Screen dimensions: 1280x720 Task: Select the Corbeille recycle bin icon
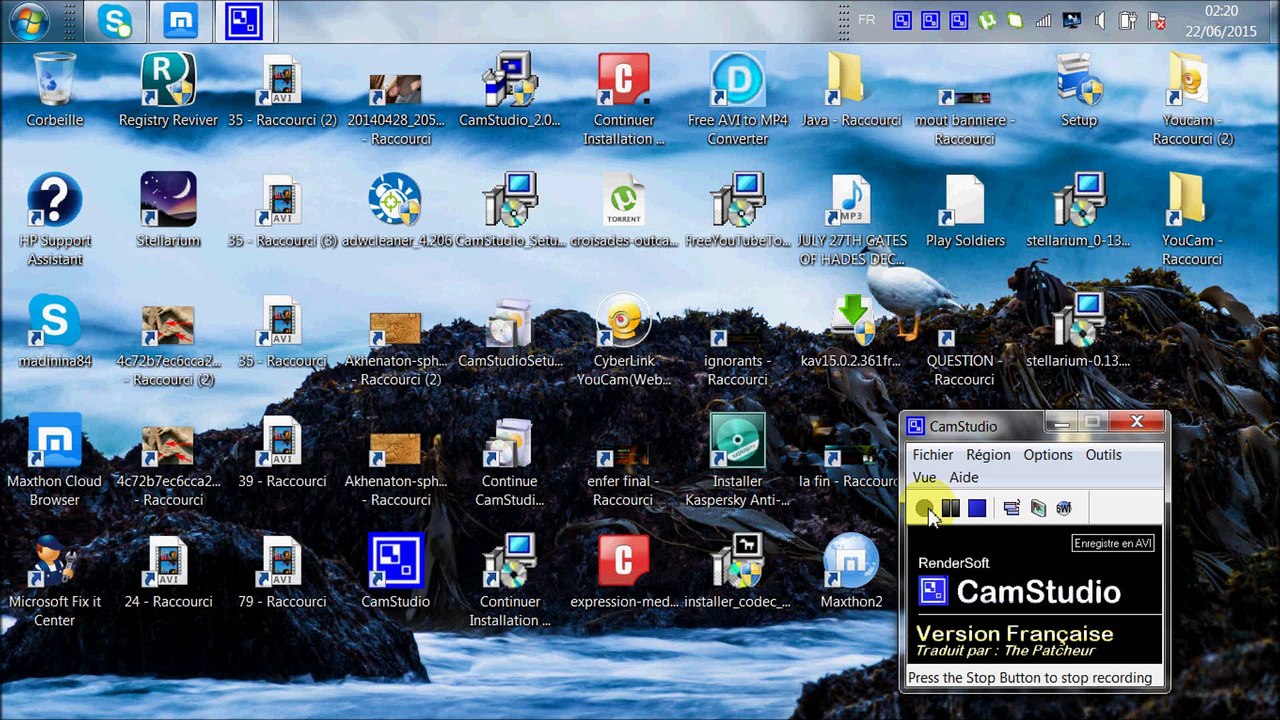point(55,91)
